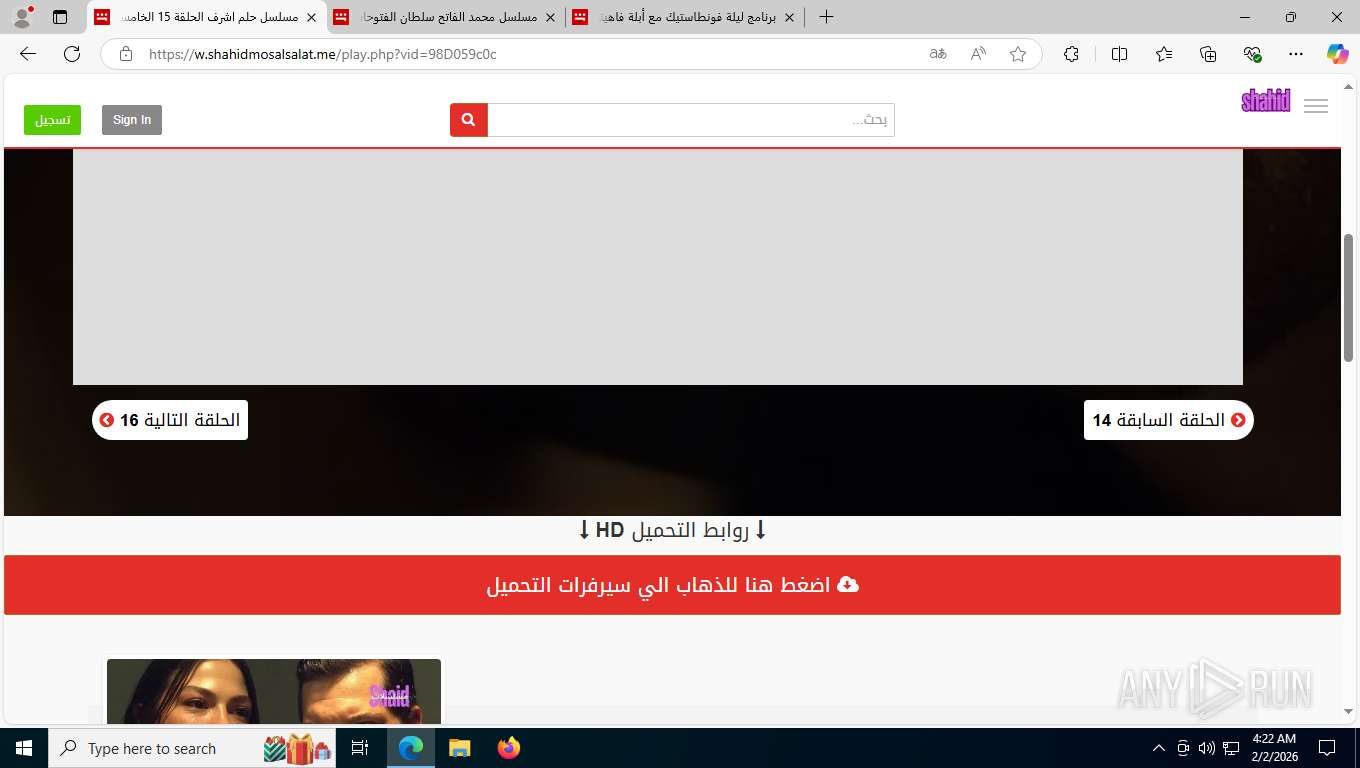This screenshot has width=1360, height=768.
Task: Refresh the page with reload icon
Action: pyautogui.click(x=72, y=54)
